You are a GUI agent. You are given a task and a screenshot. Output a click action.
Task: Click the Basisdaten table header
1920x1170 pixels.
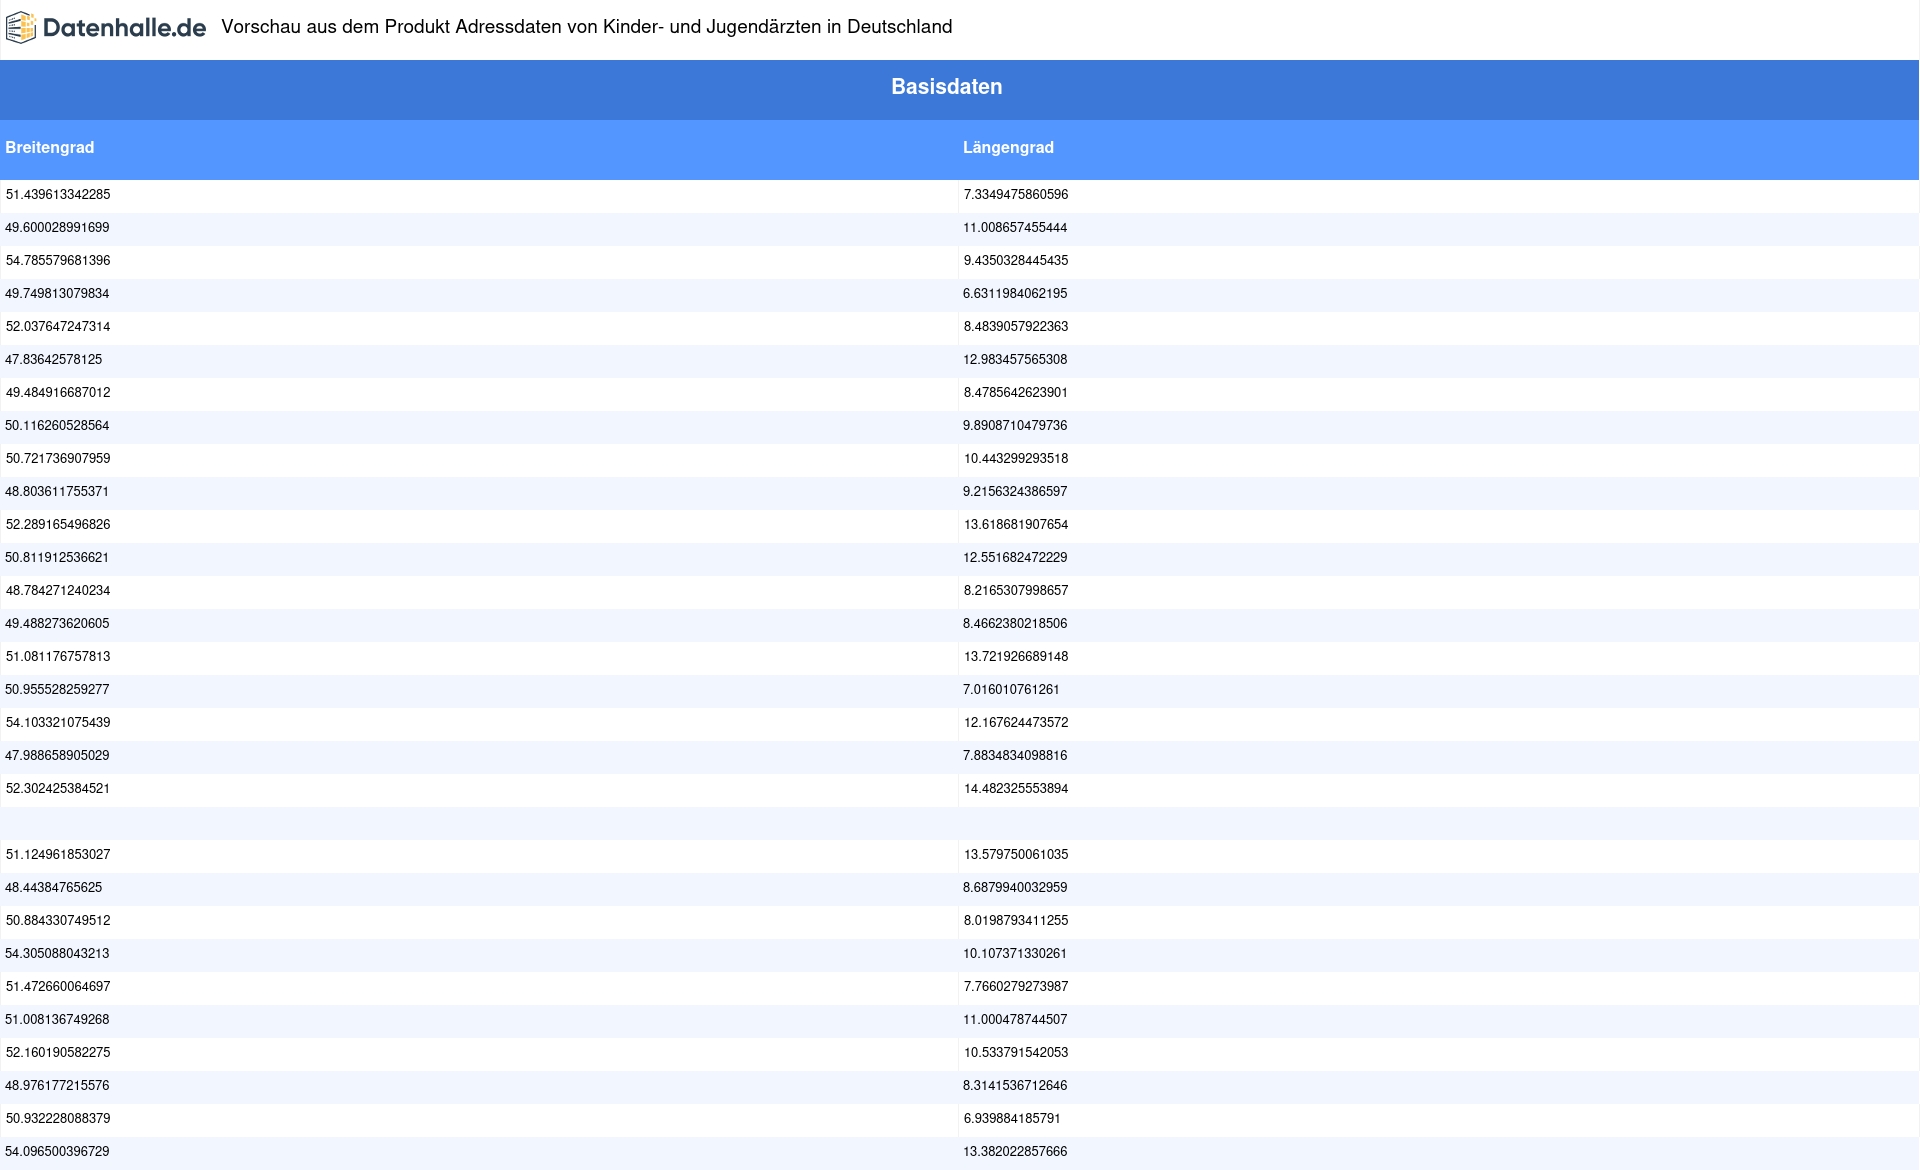coord(946,87)
